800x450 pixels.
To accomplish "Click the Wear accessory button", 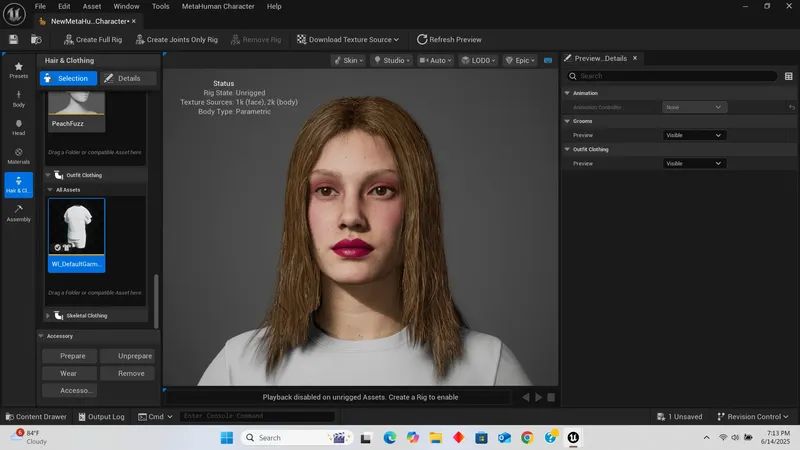I will pos(68,373).
